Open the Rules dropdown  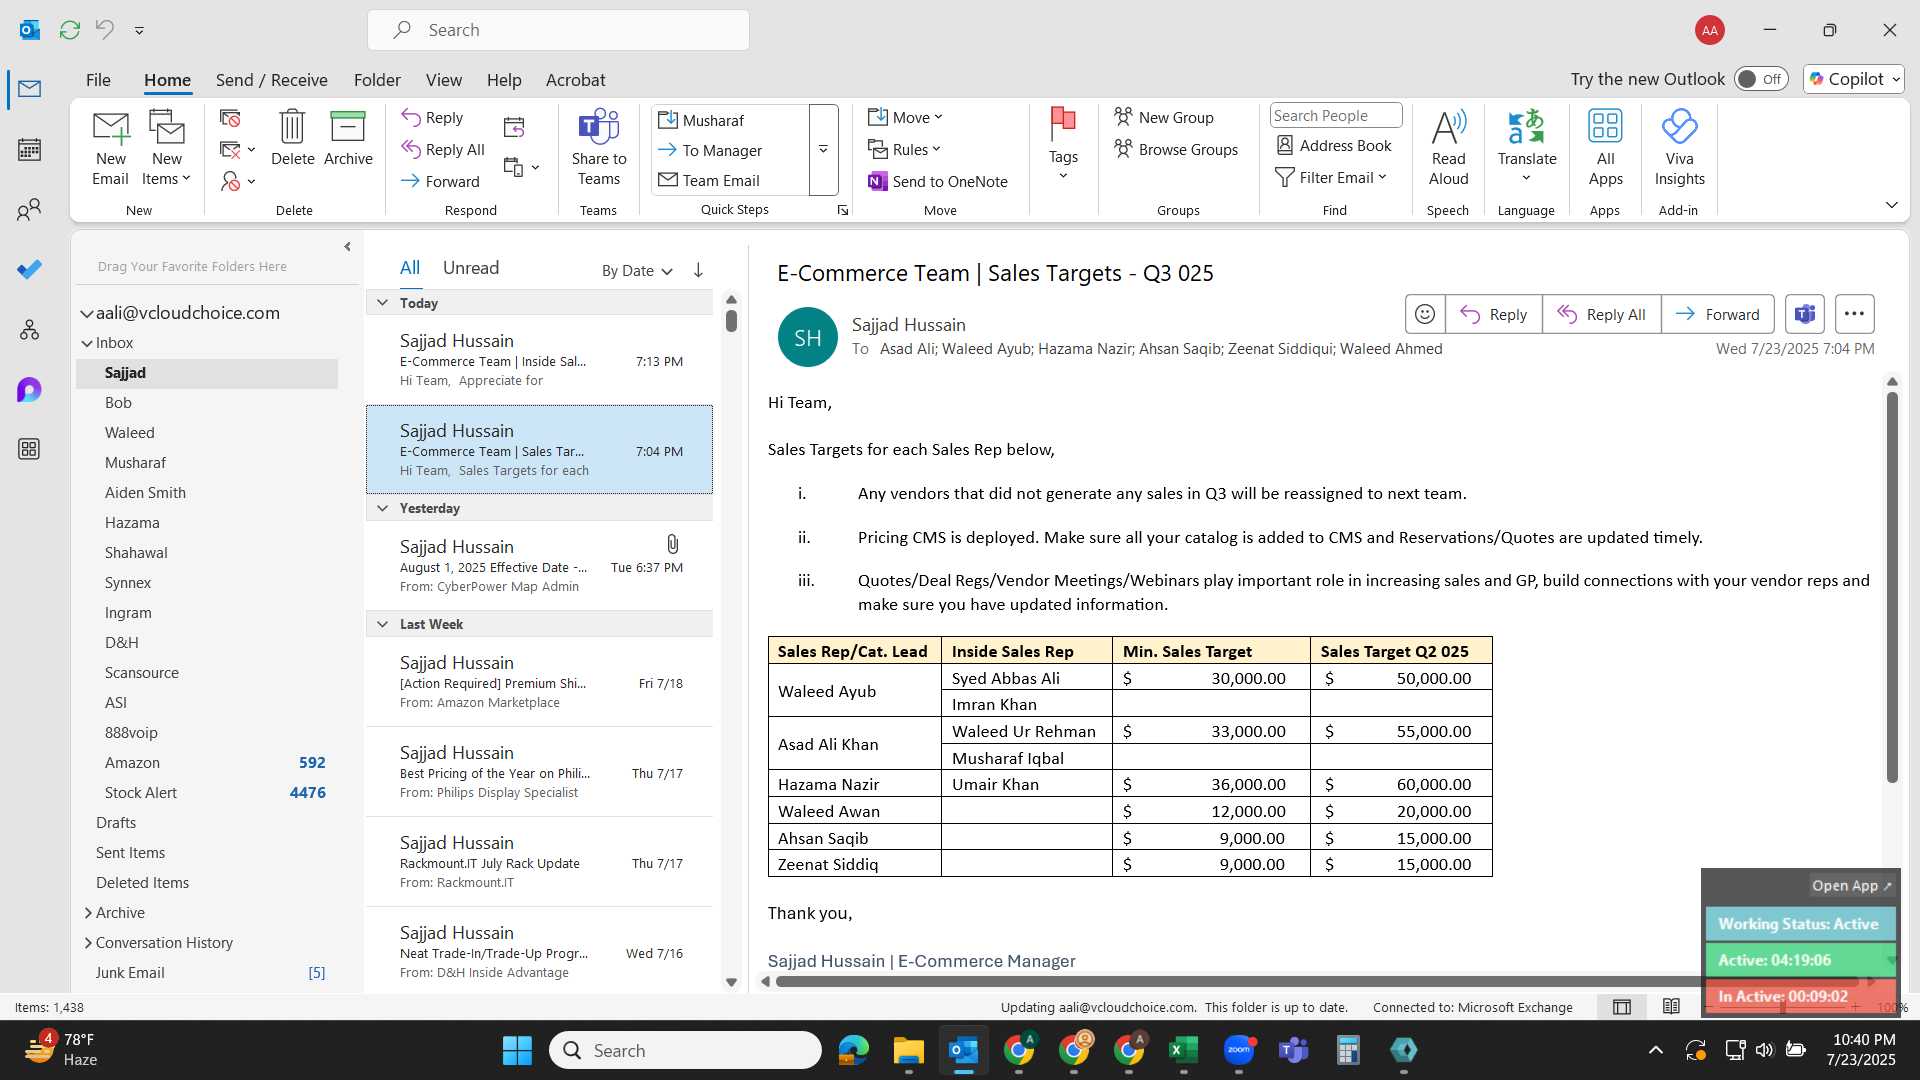click(905, 149)
